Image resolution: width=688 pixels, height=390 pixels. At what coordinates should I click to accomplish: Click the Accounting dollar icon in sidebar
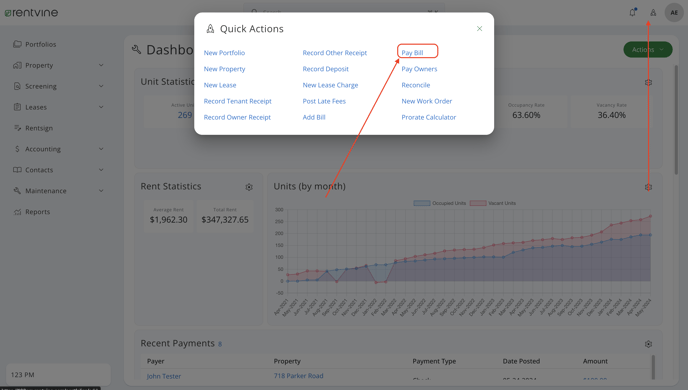(x=17, y=149)
